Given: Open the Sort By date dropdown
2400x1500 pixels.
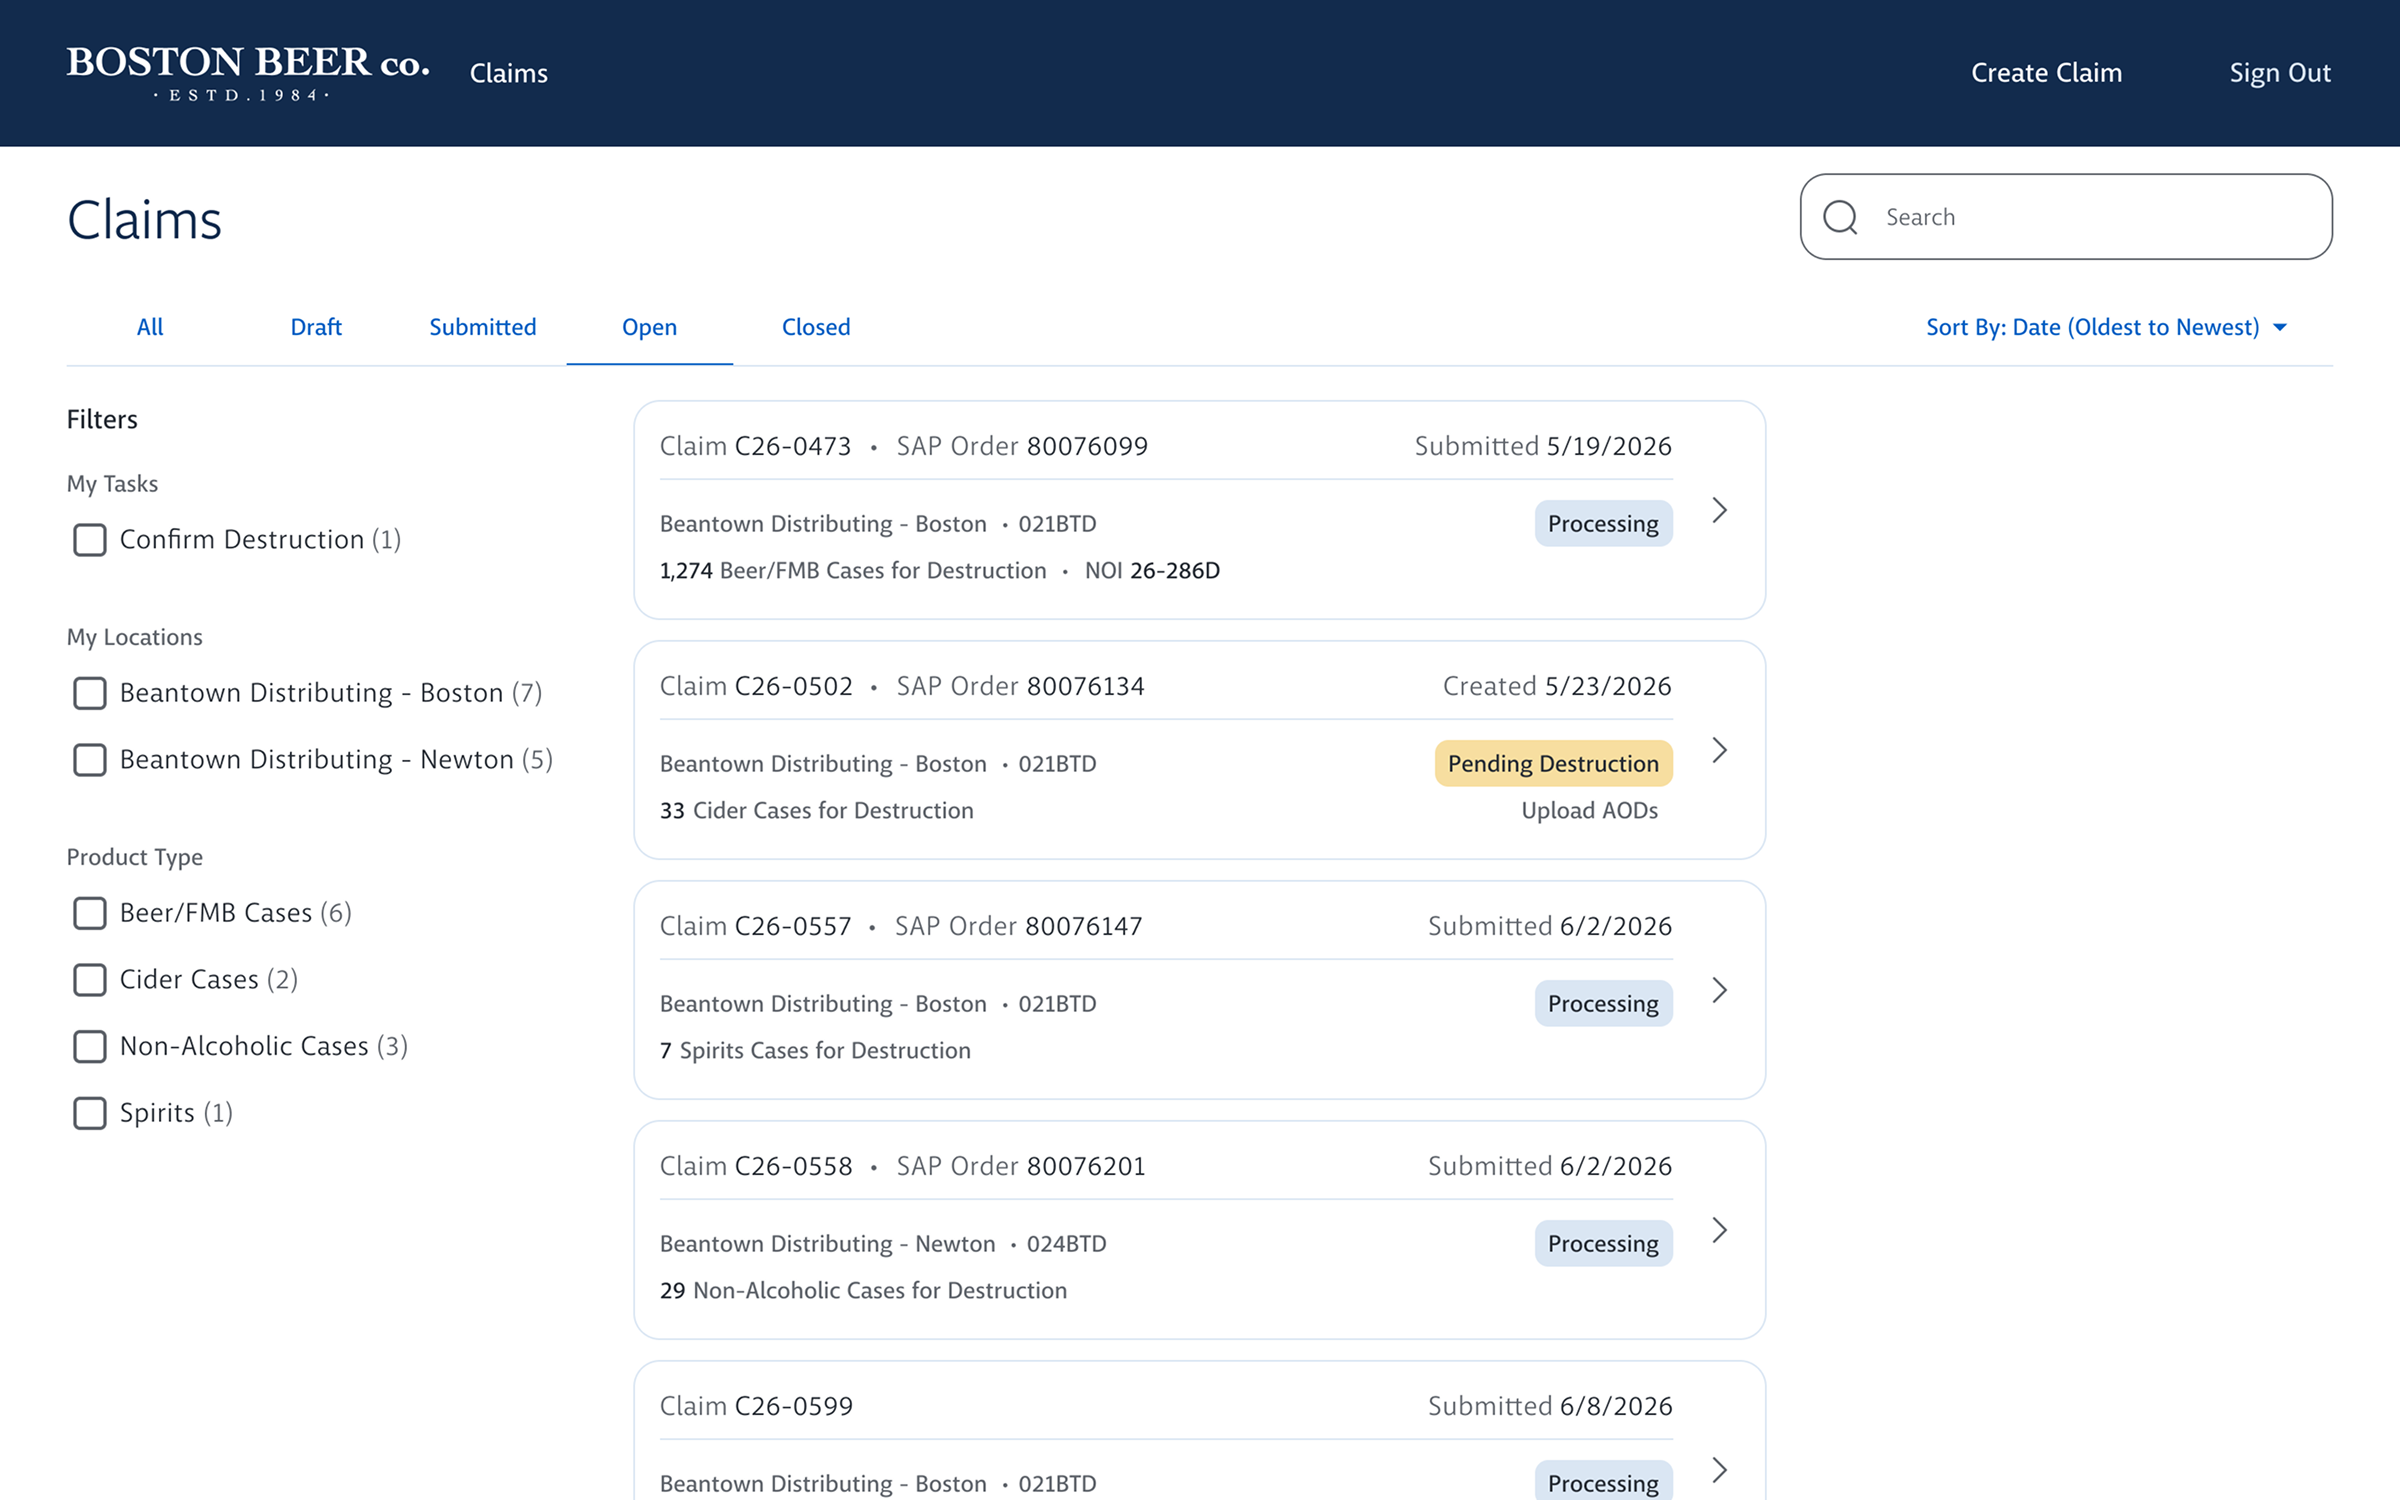Looking at the screenshot, I should click(2106, 327).
